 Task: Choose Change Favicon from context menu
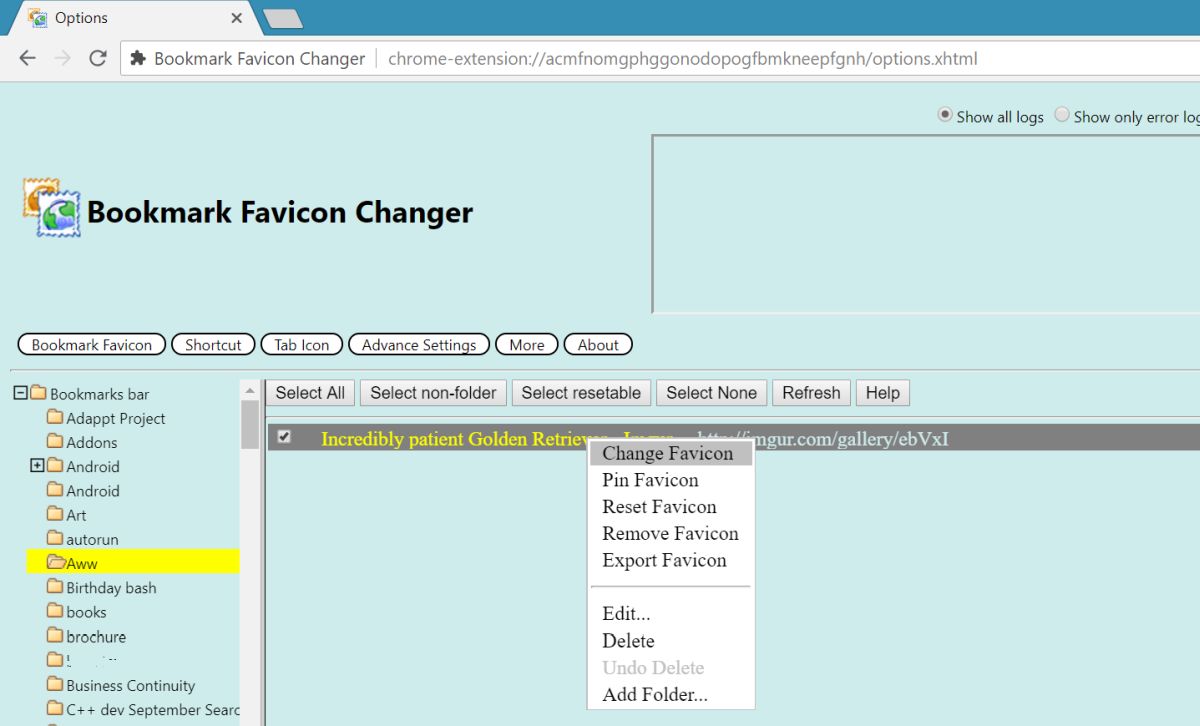671,453
